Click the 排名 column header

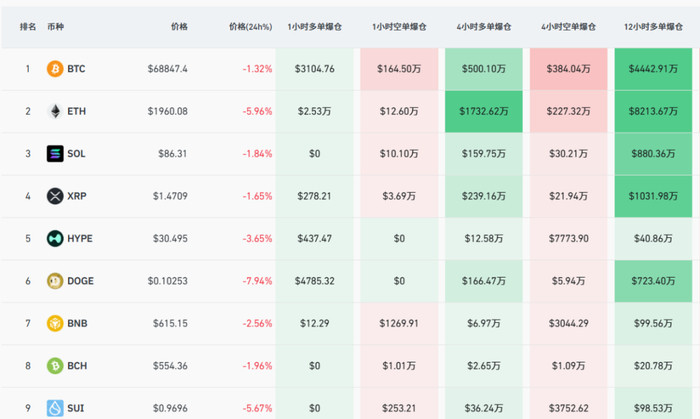click(28, 27)
